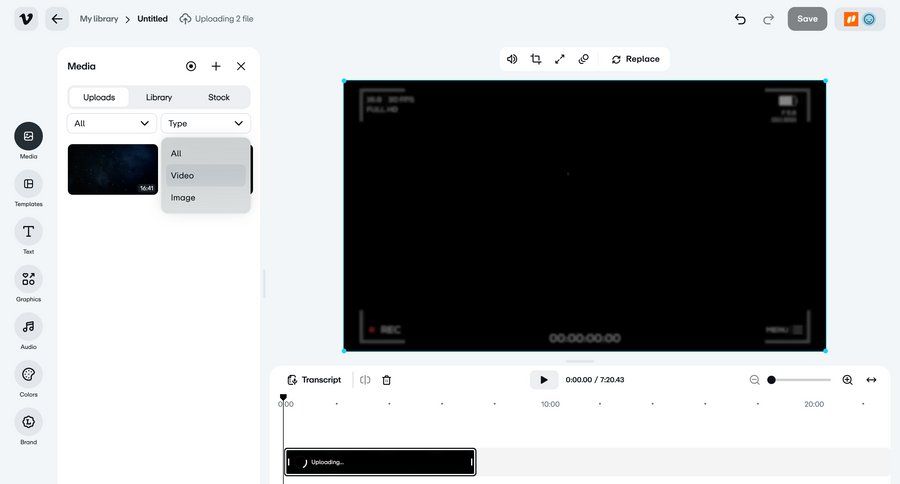This screenshot has height=484, width=900.
Task: Open the Brand sidebar tool
Action: pos(28,427)
